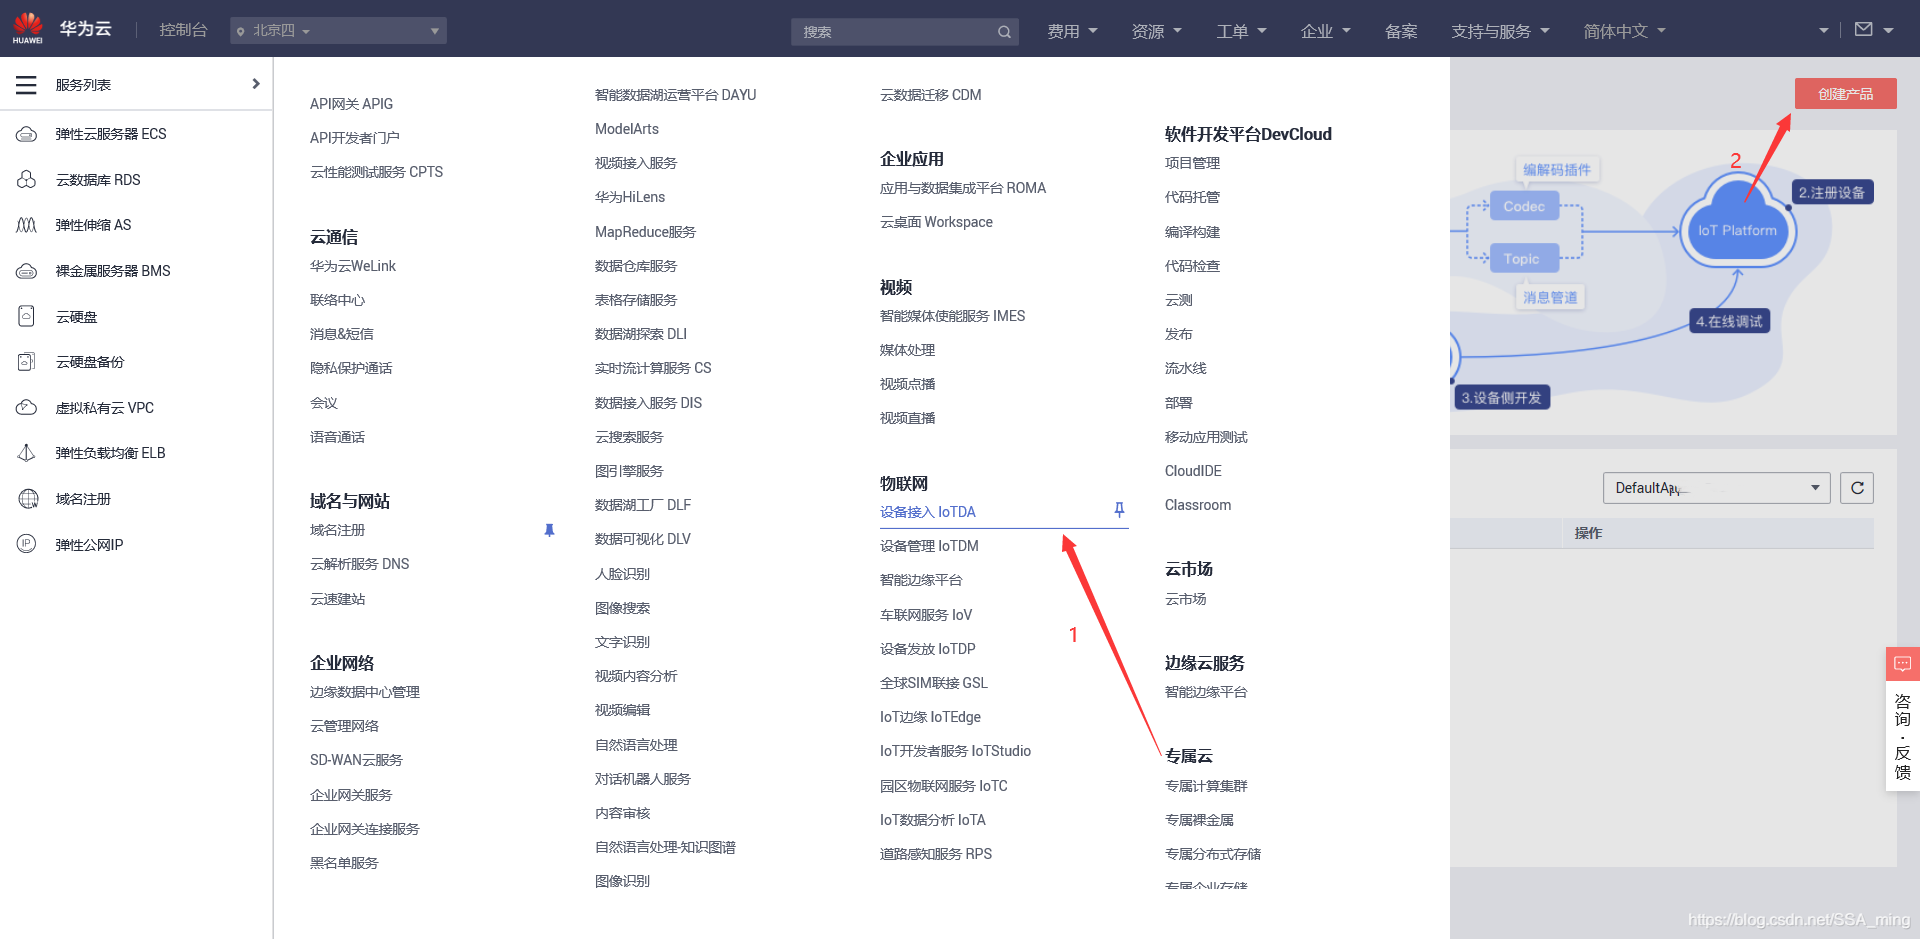
Task: Open ModelArts service link
Action: coord(626,129)
